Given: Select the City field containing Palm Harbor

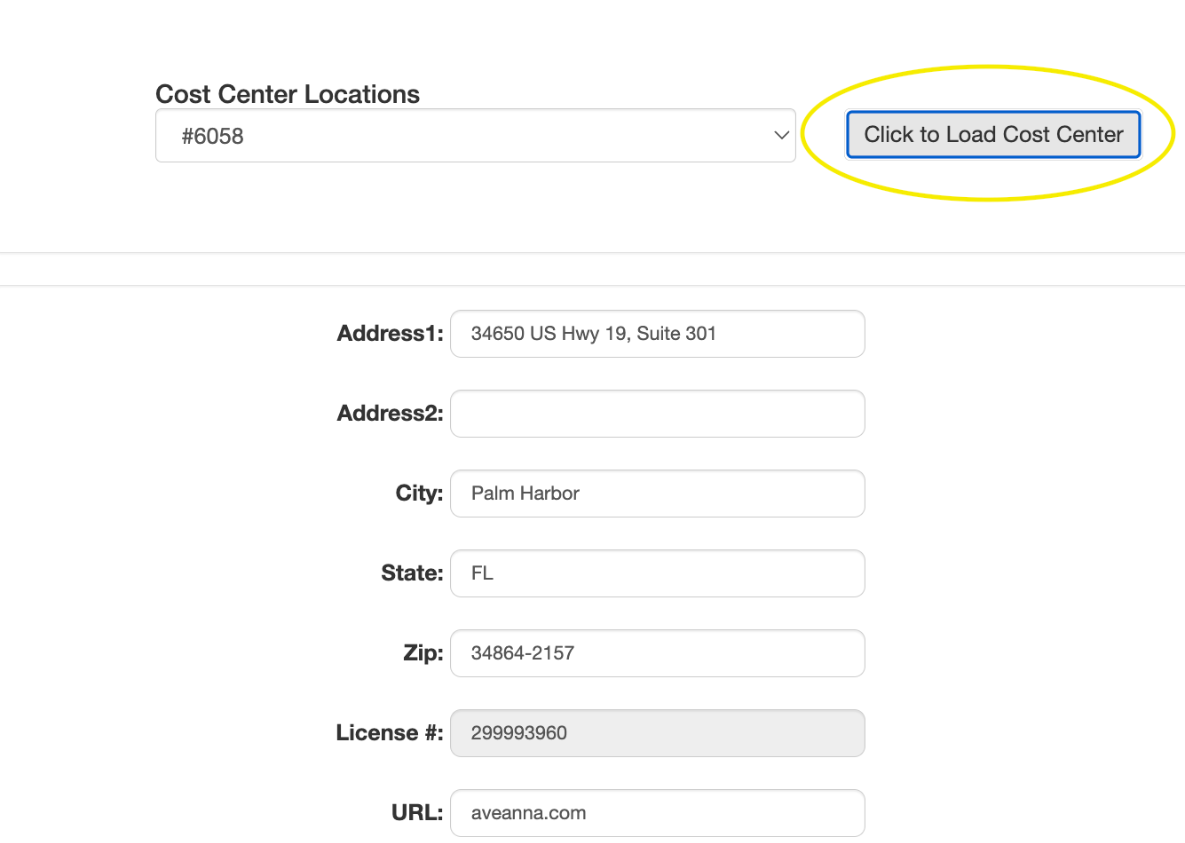Looking at the screenshot, I should click(x=657, y=494).
